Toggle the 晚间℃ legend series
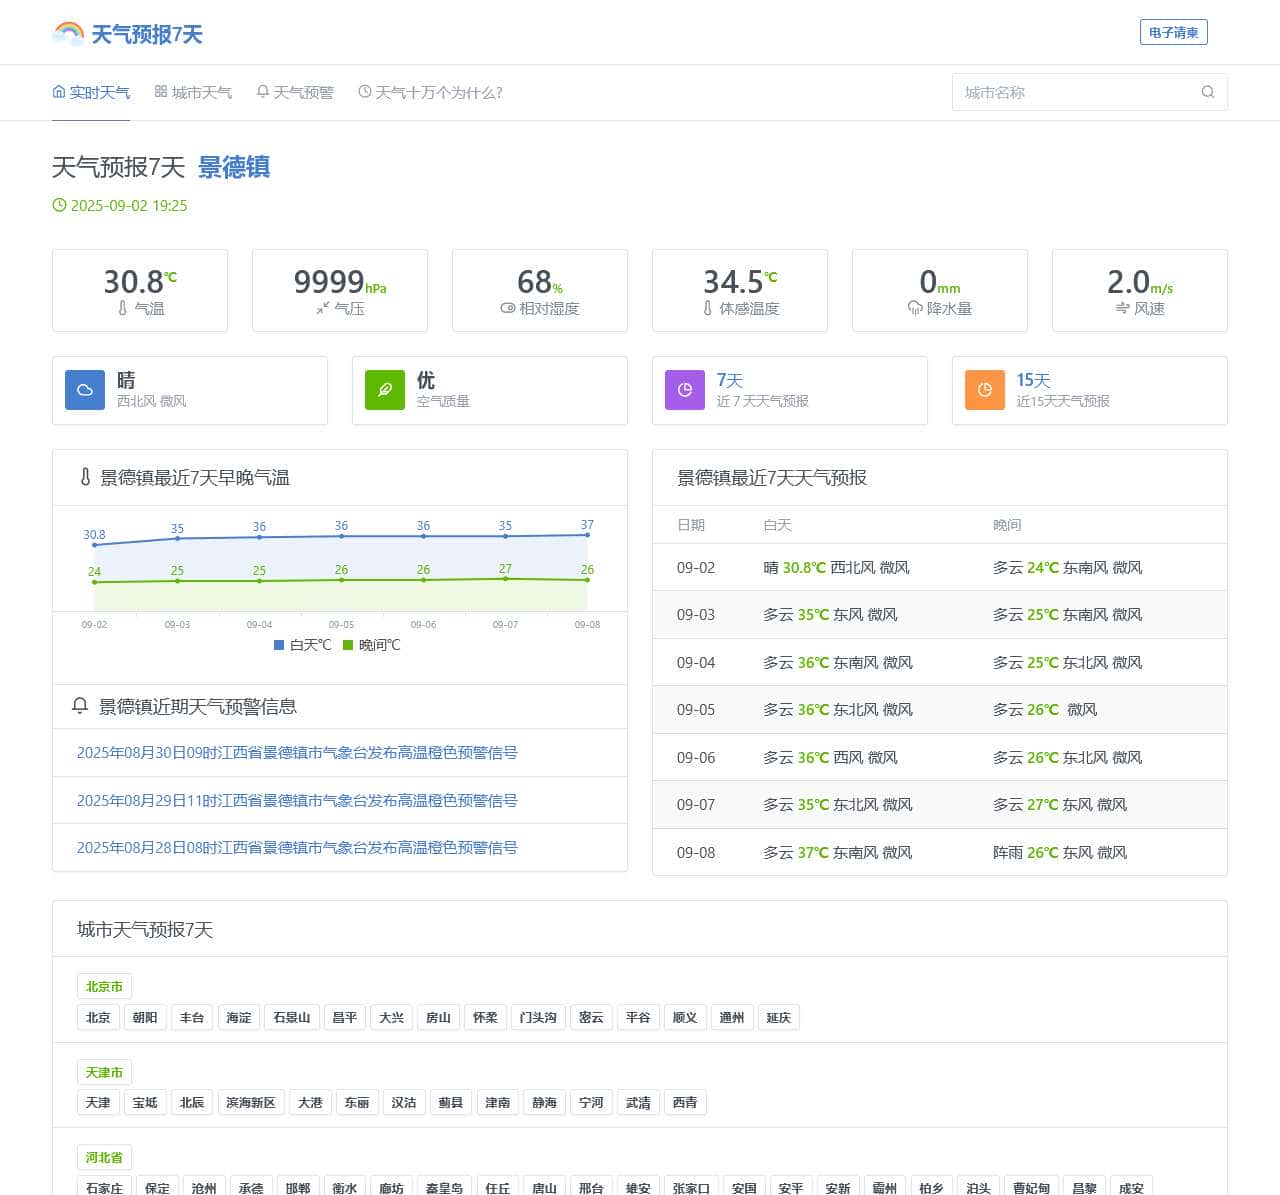Viewport: 1280px width, 1195px height. click(371, 645)
